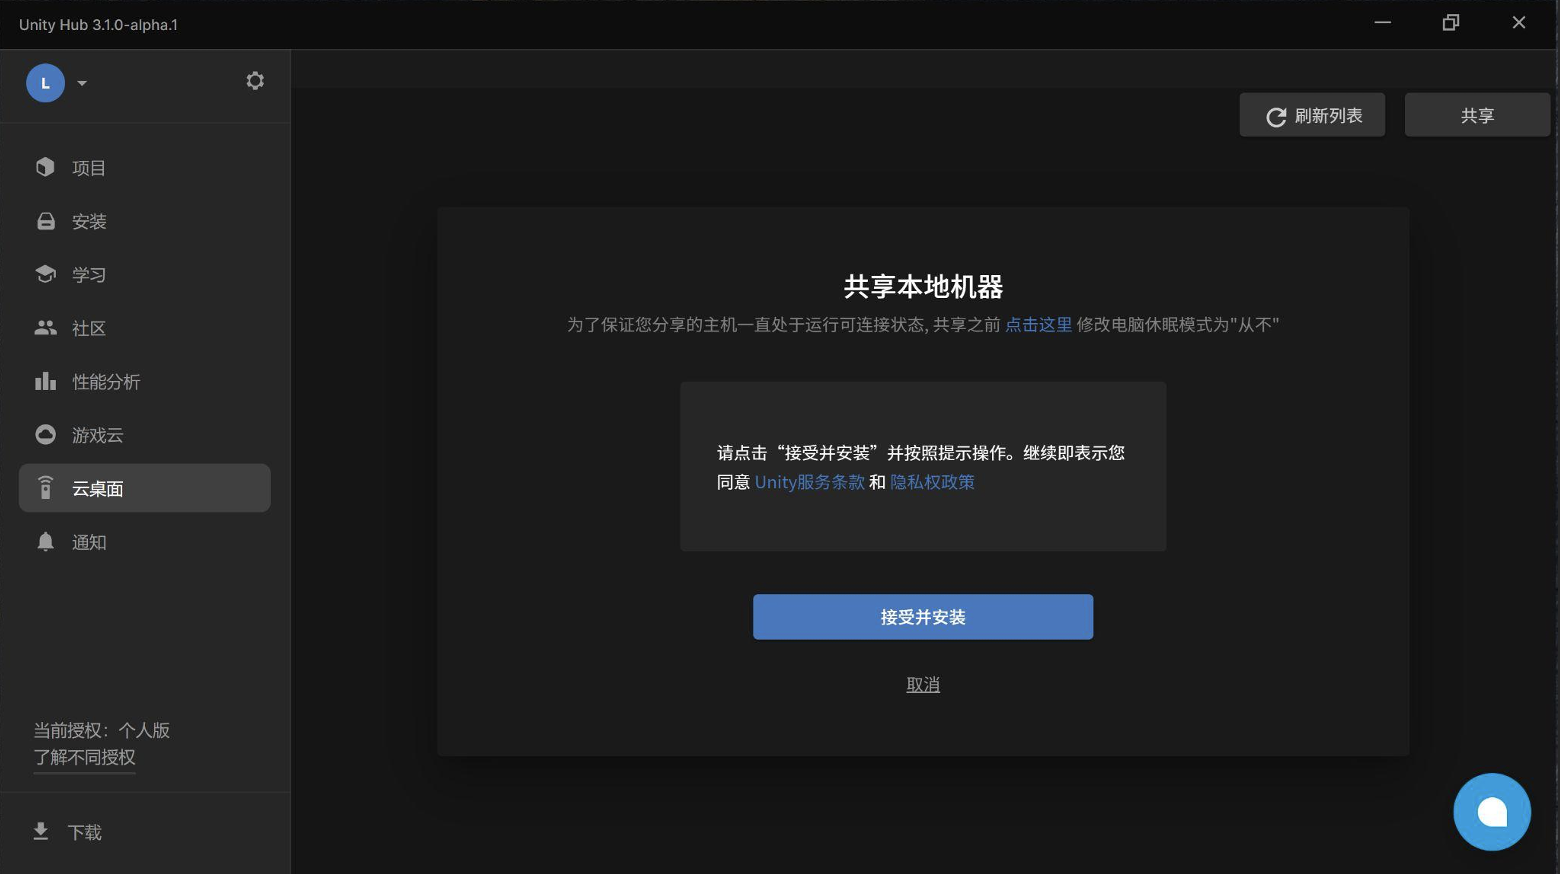The height and width of the screenshot is (874, 1560).
Task: Click the 刷新列表 button label
Action: [1329, 116]
